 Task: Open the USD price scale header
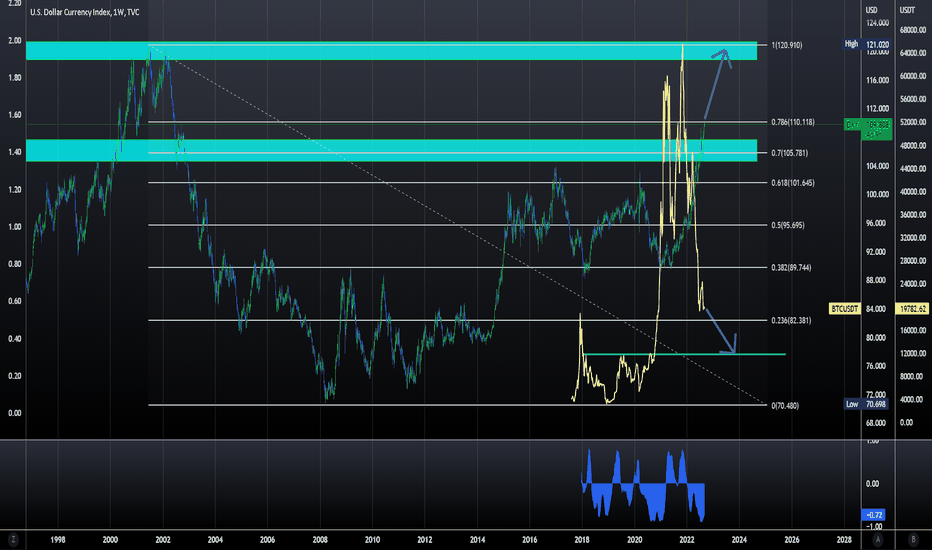pyautogui.click(x=871, y=10)
